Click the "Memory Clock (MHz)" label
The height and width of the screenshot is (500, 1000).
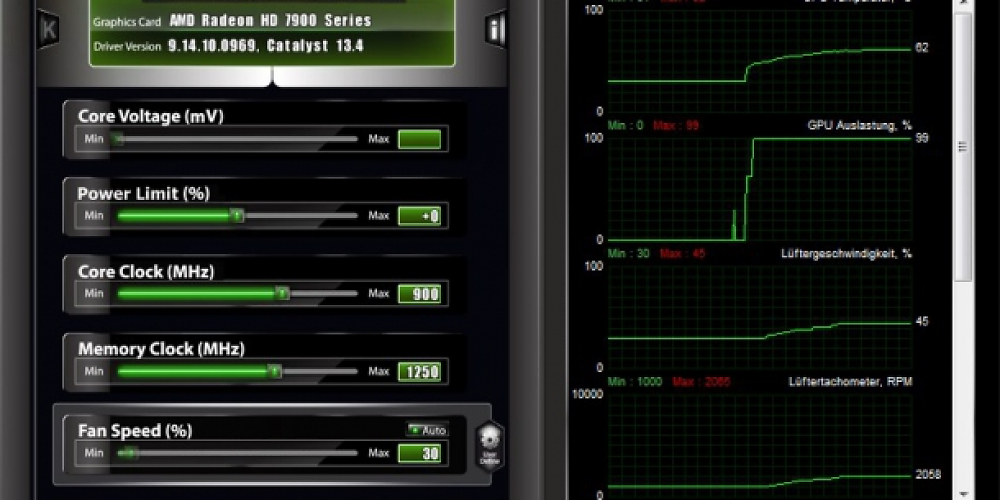[x=161, y=349]
